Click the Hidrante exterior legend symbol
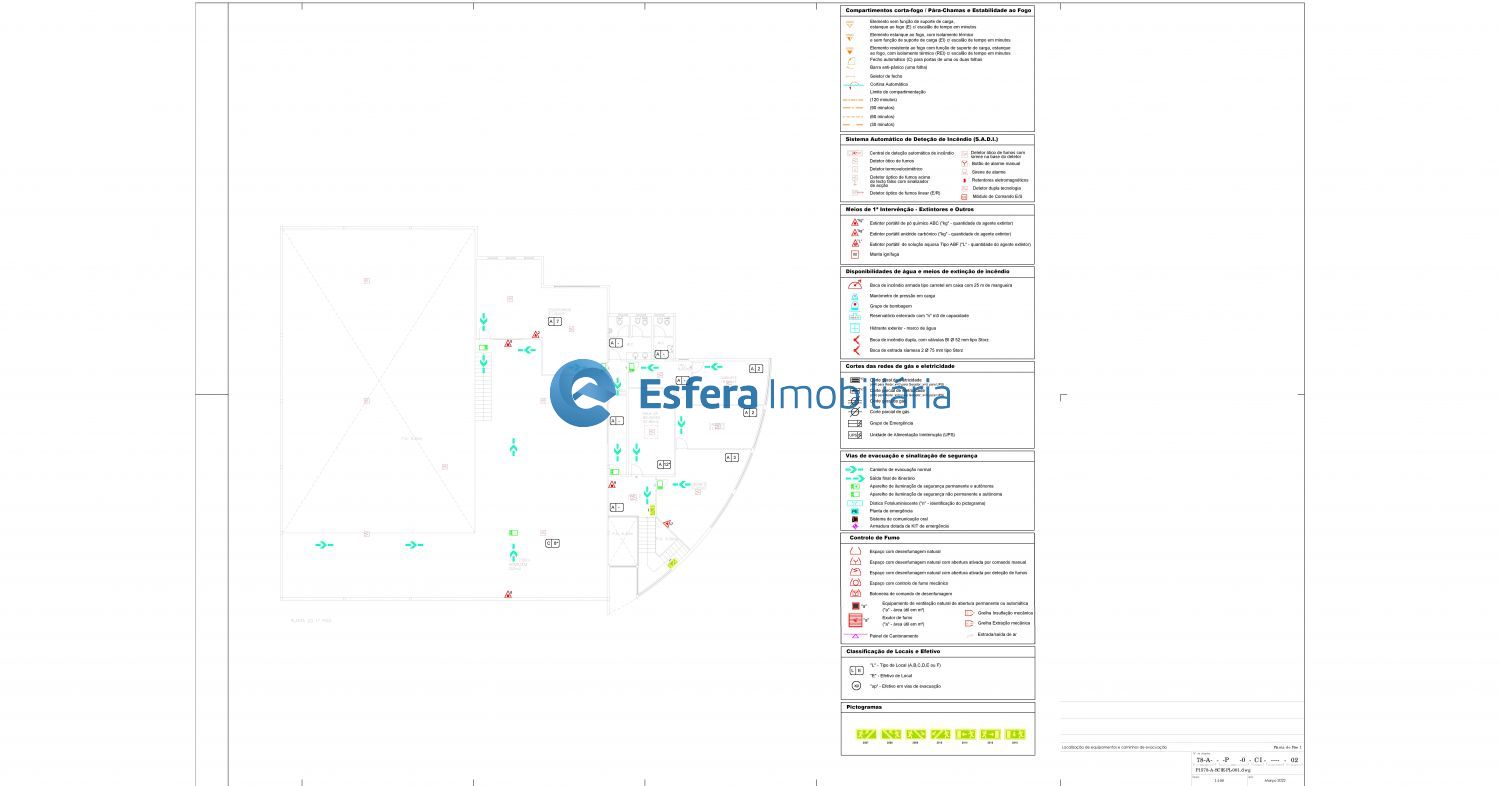 coord(855,328)
